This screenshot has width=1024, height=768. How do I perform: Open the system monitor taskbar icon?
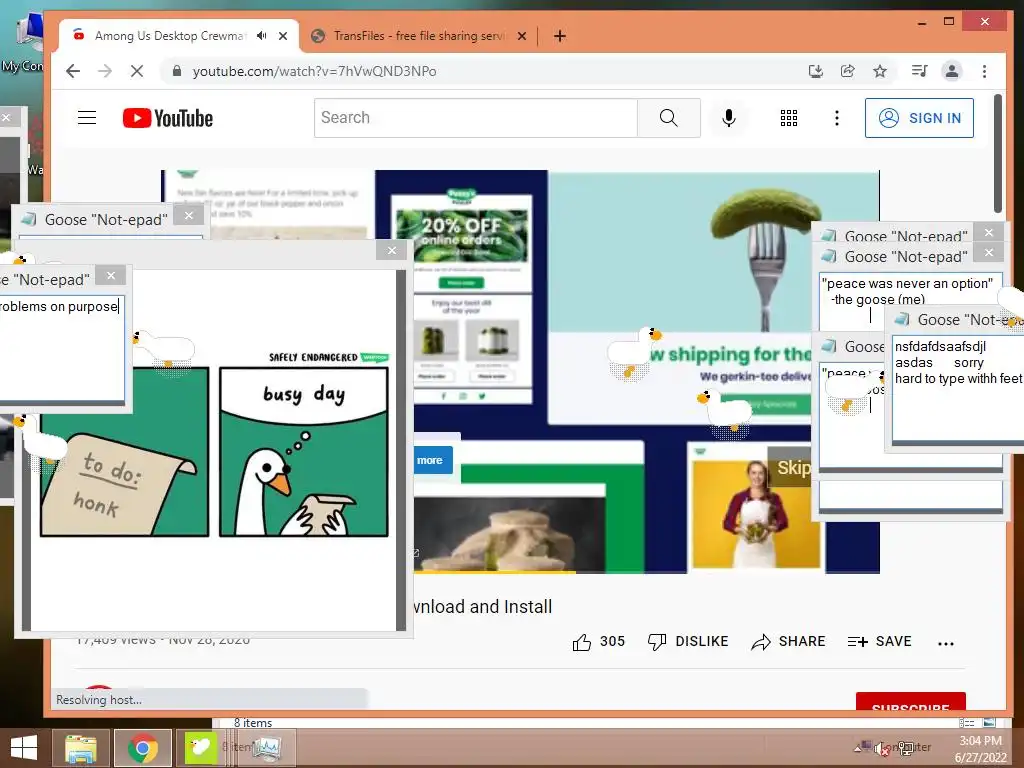(x=266, y=748)
